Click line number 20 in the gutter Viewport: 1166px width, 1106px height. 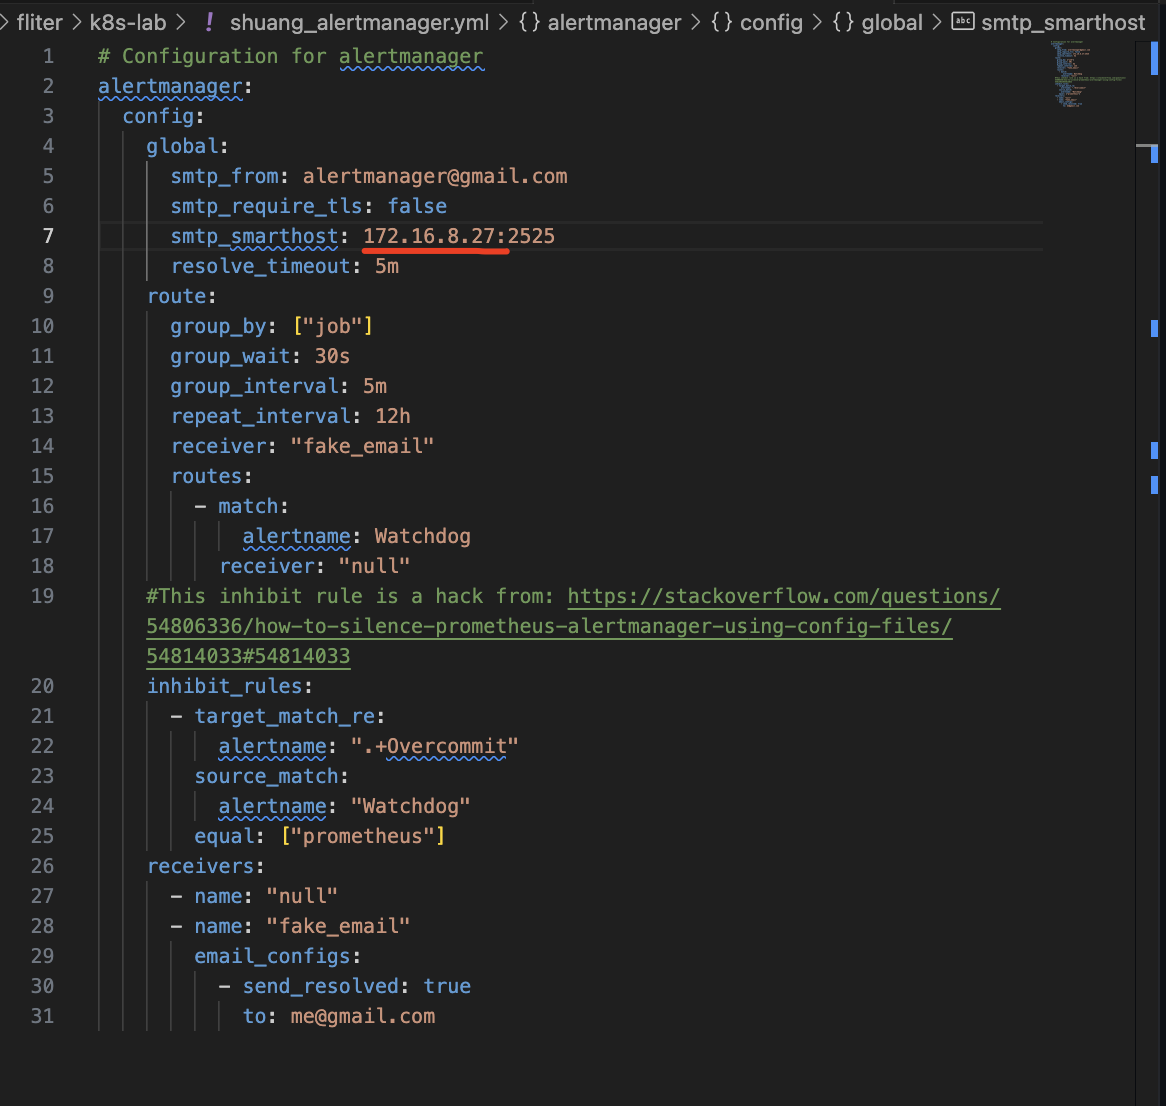pos(42,686)
